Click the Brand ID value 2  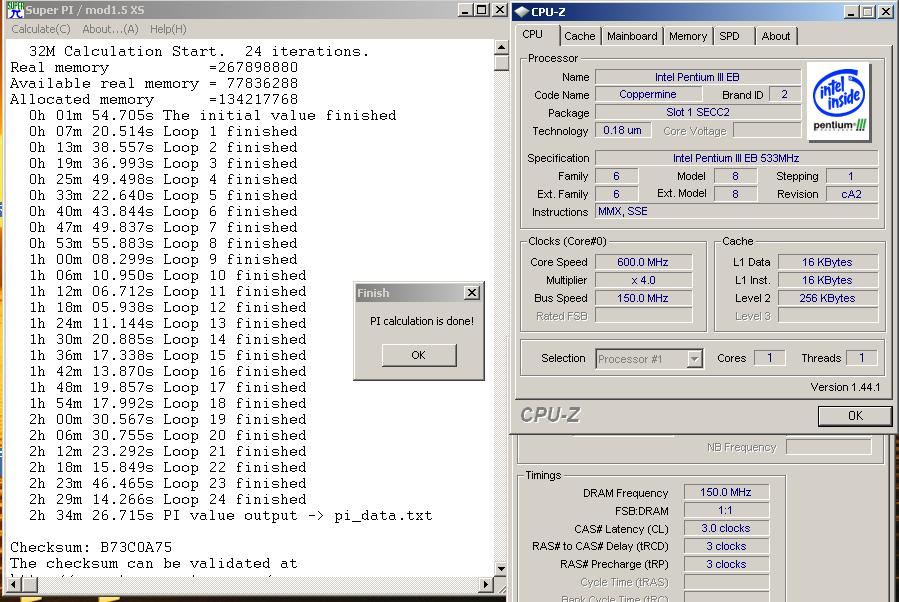pos(784,95)
